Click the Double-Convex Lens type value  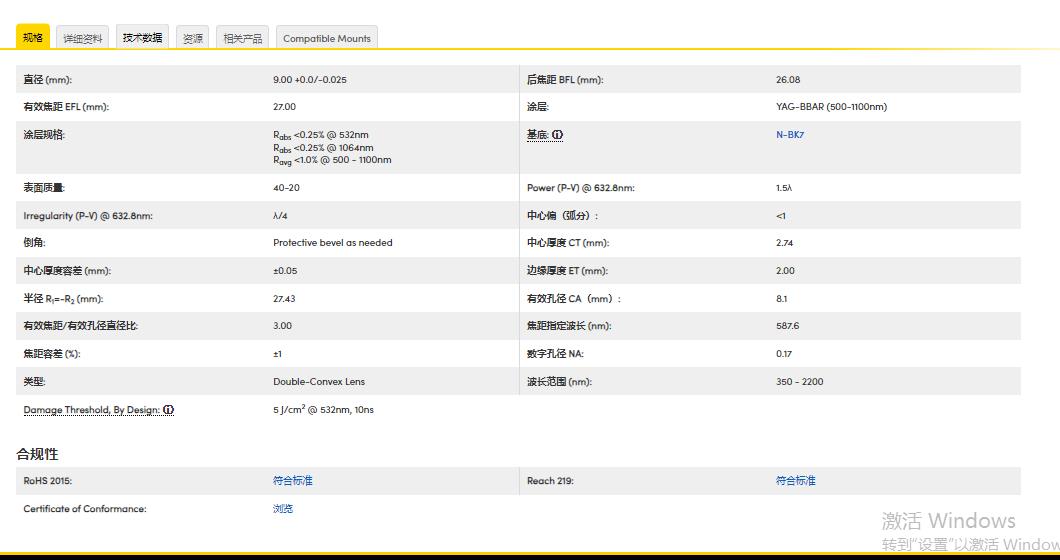(x=319, y=382)
